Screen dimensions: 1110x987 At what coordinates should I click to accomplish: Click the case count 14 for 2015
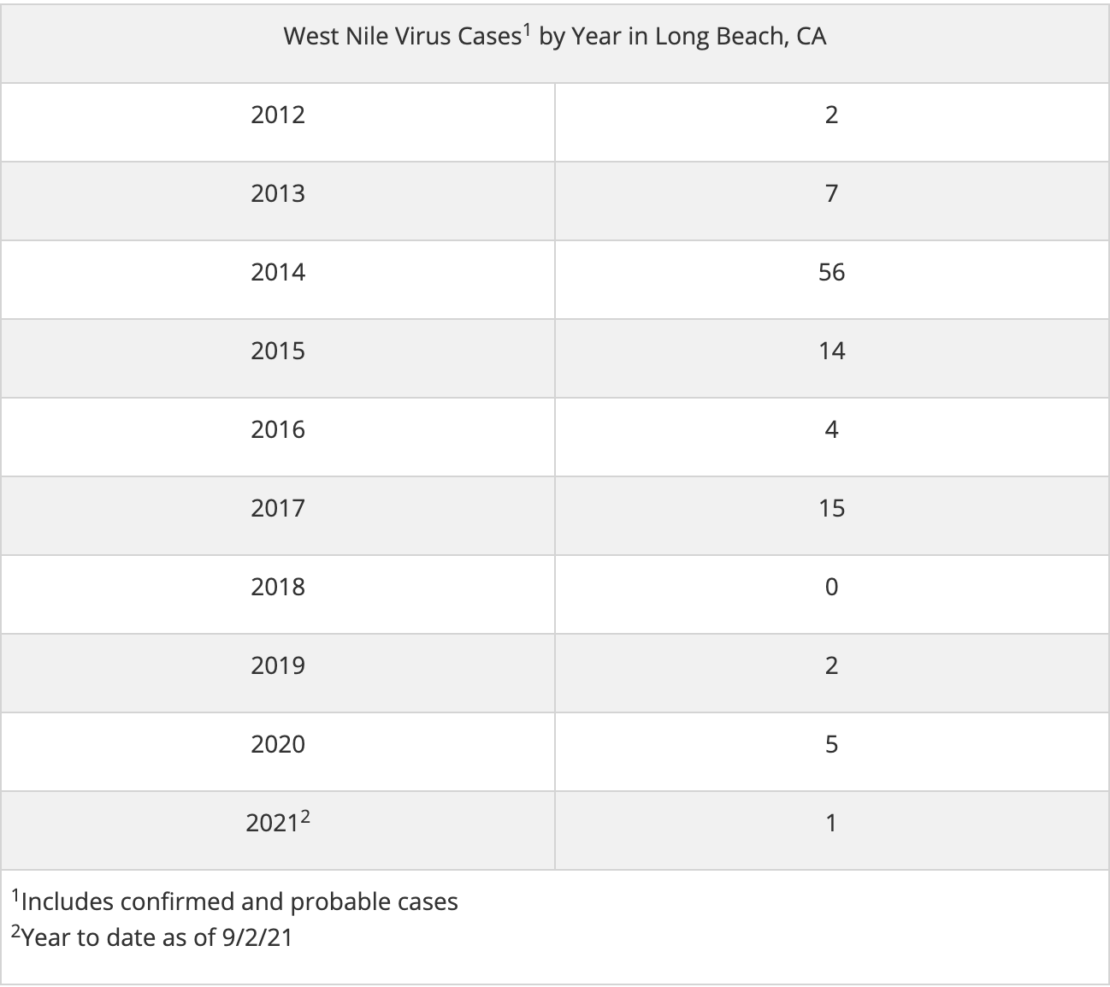point(831,352)
